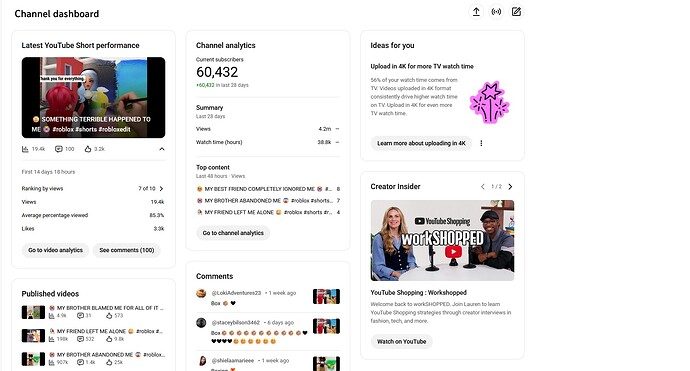This screenshot has height=371, width=690.
Task: Click the go live broadcast icon
Action: [496, 12]
